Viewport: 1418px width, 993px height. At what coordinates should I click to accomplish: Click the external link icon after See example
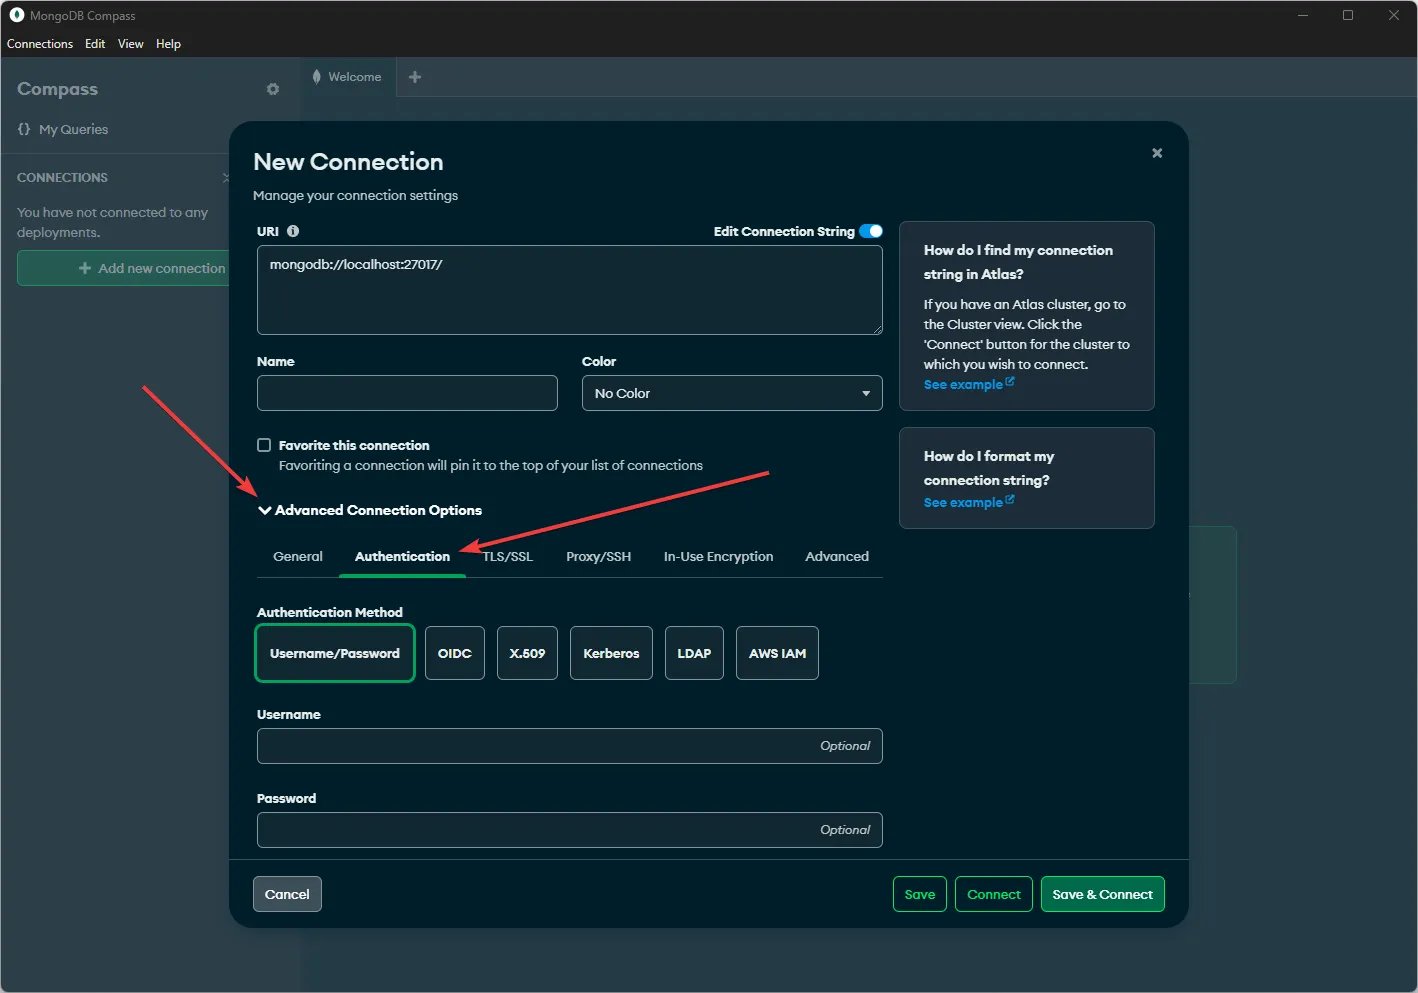[x=1008, y=382]
